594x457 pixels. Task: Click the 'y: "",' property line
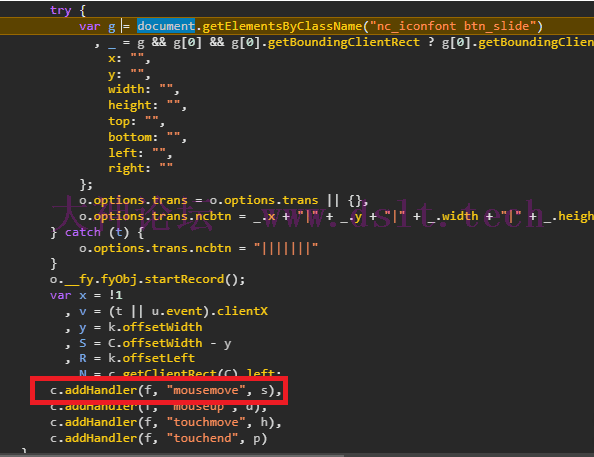129,74
